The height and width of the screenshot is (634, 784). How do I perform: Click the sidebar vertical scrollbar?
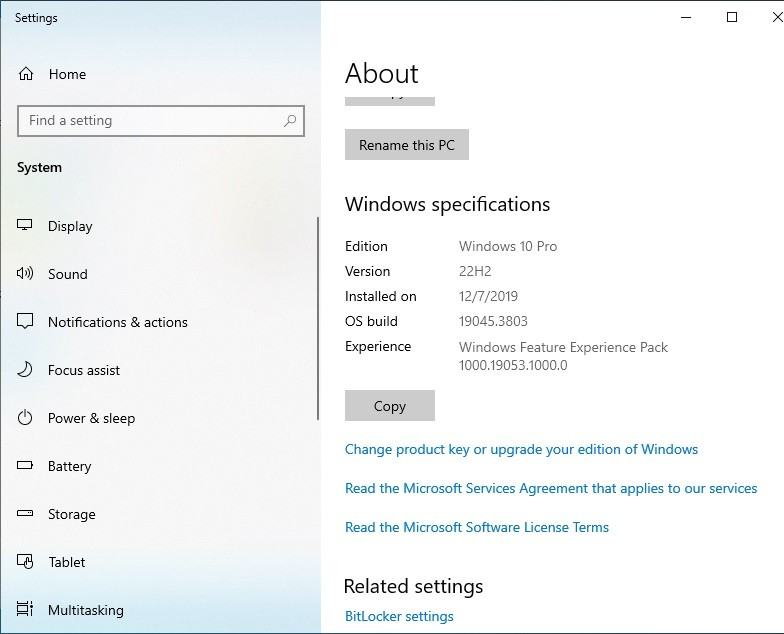point(318,318)
